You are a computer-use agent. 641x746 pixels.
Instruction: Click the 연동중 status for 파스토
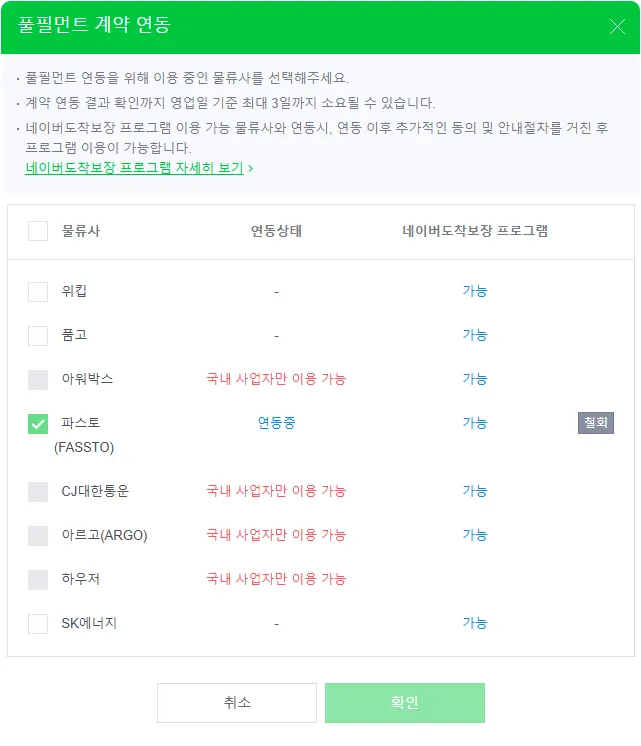(276, 423)
